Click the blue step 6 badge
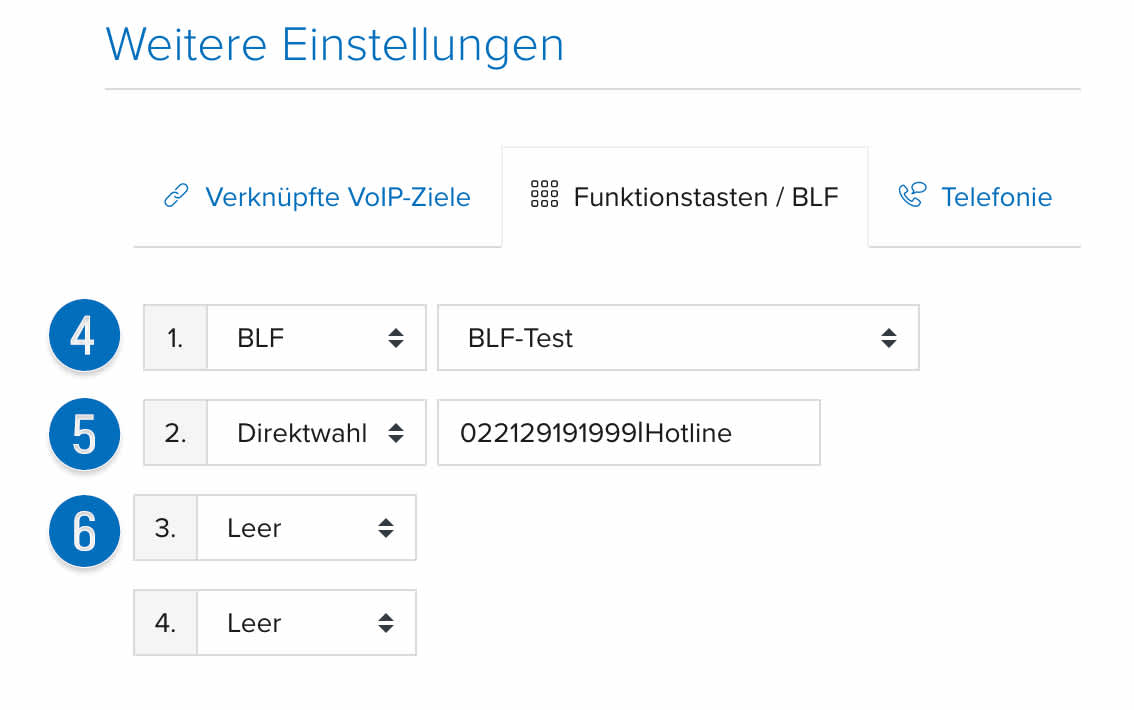 [84, 531]
